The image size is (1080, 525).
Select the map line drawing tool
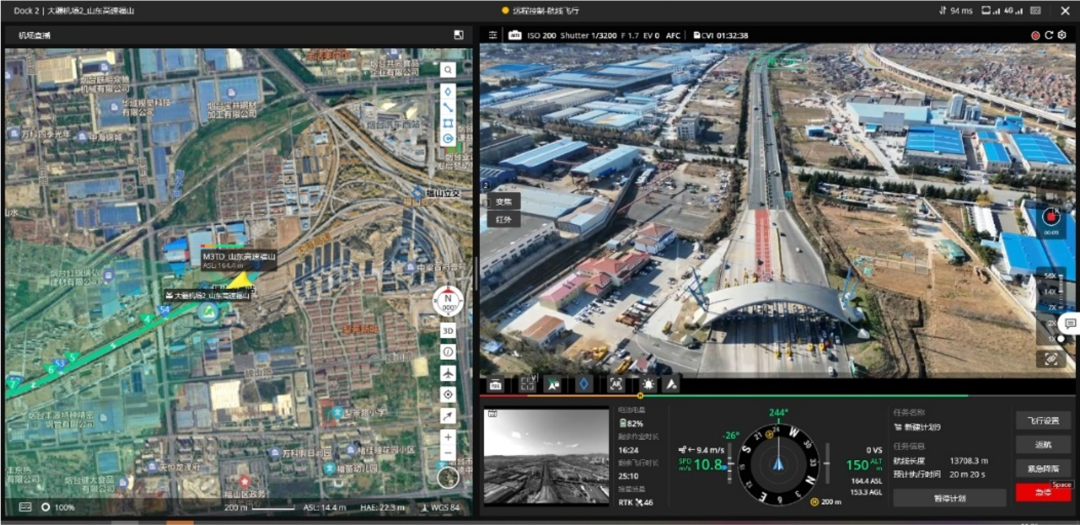coord(448,107)
